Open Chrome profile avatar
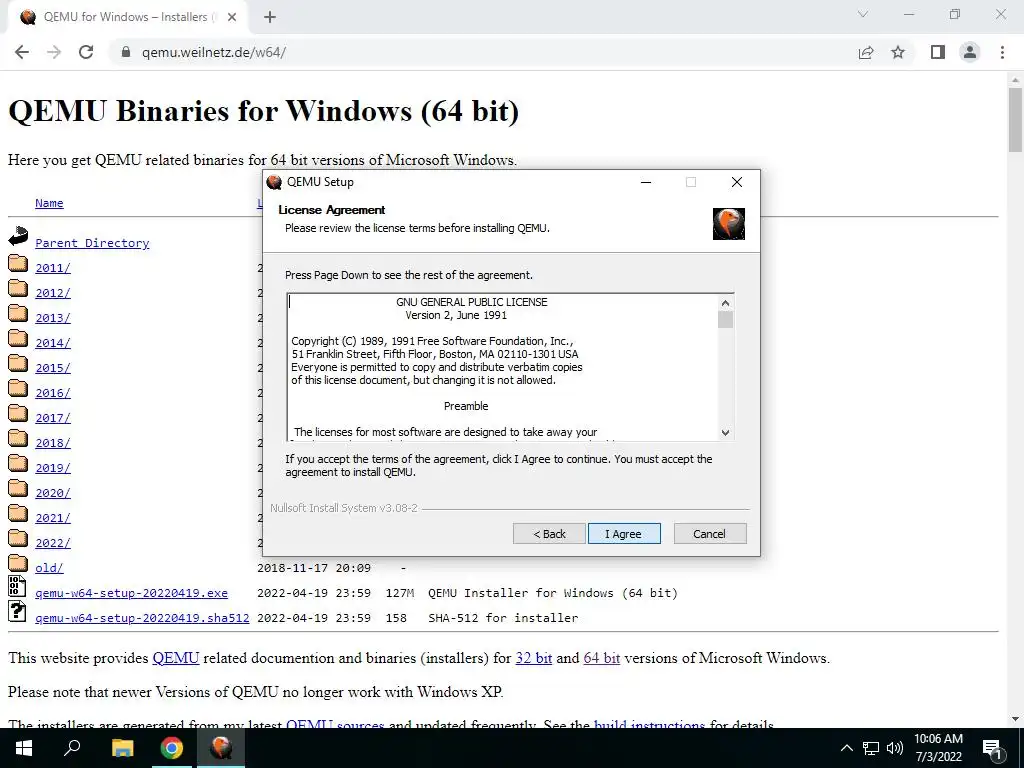 pos(970,52)
